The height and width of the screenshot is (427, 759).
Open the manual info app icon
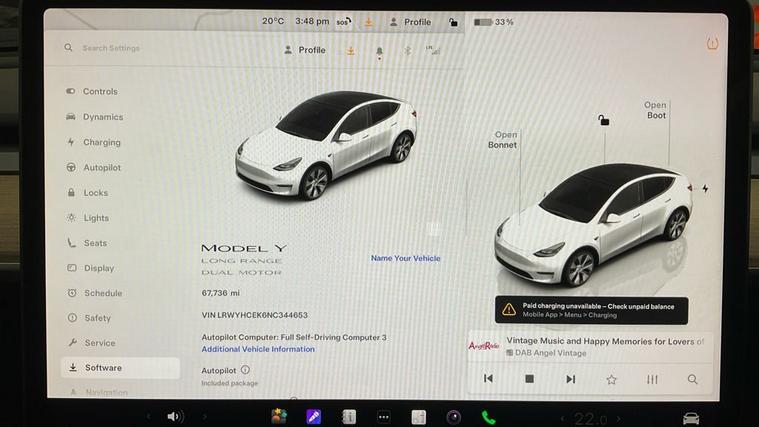(349, 416)
